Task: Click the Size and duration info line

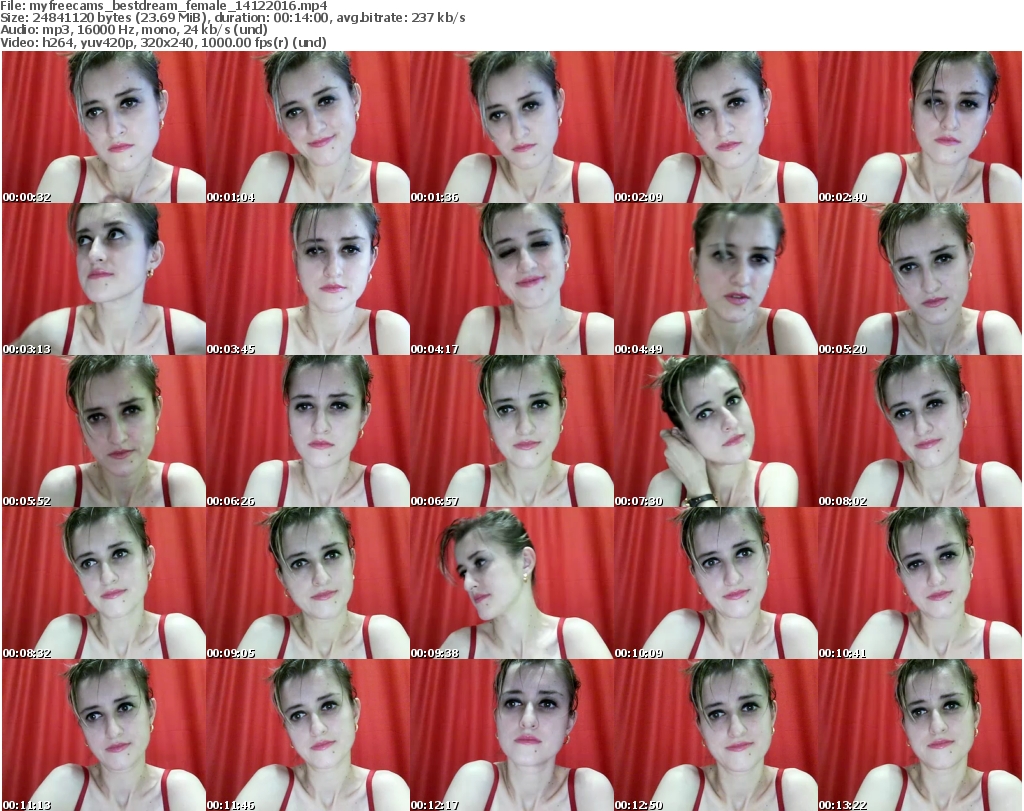Action: tap(232, 18)
